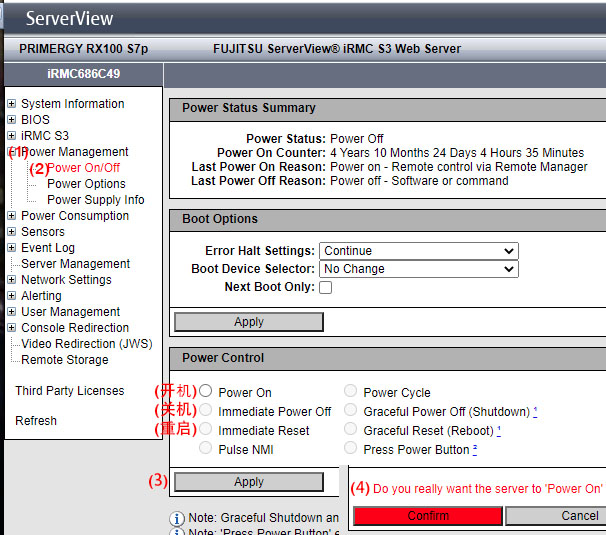This screenshot has height=535, width=606.
Task: Click the ServerView logo title
Action: coord(70,18)
